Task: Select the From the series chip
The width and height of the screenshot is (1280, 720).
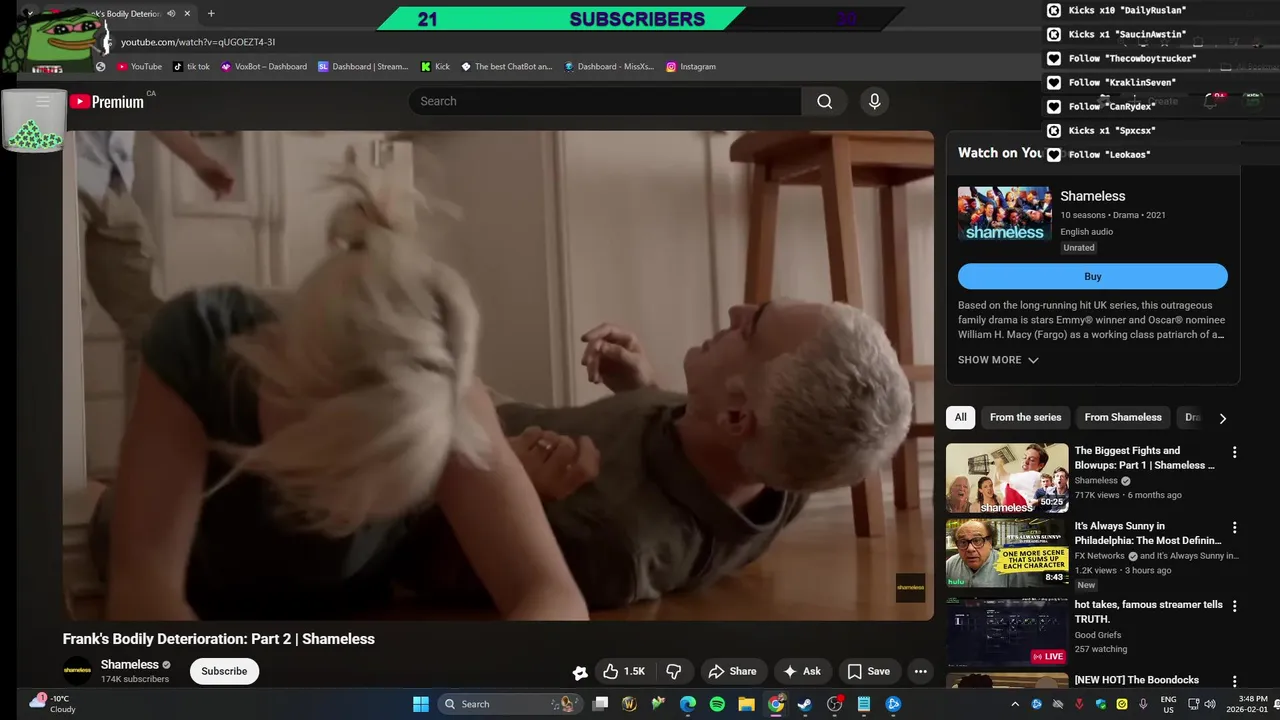Action: 1025,417
